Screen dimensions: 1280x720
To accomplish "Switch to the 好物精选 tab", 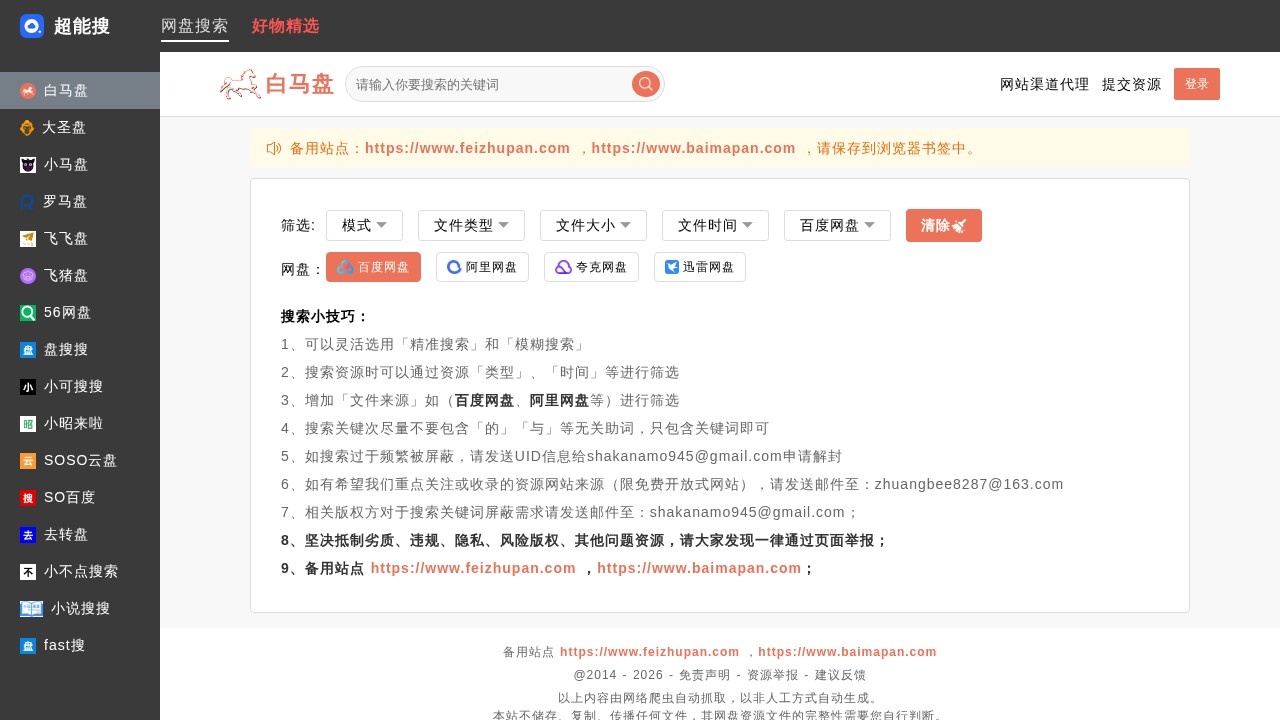I will [x=286, y=26].
